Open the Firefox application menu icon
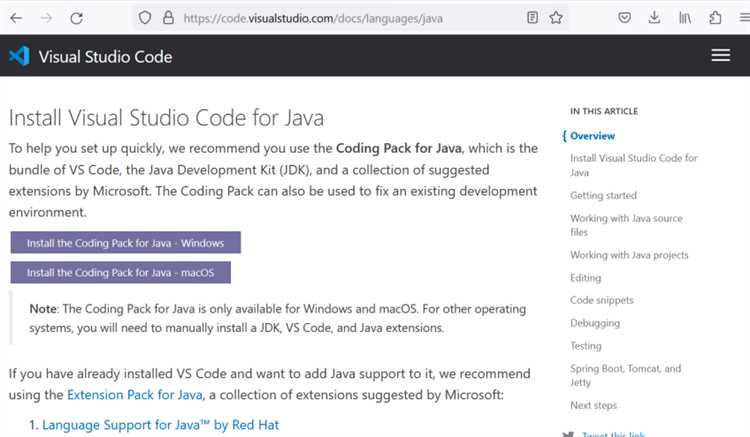The image size is (750, 437). (x=744, y=18)
